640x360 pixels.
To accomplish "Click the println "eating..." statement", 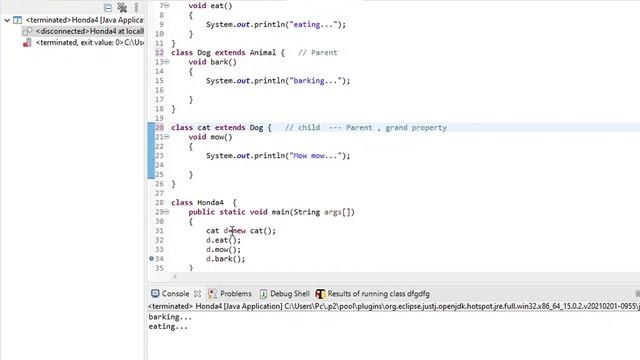I will point(276,24).
